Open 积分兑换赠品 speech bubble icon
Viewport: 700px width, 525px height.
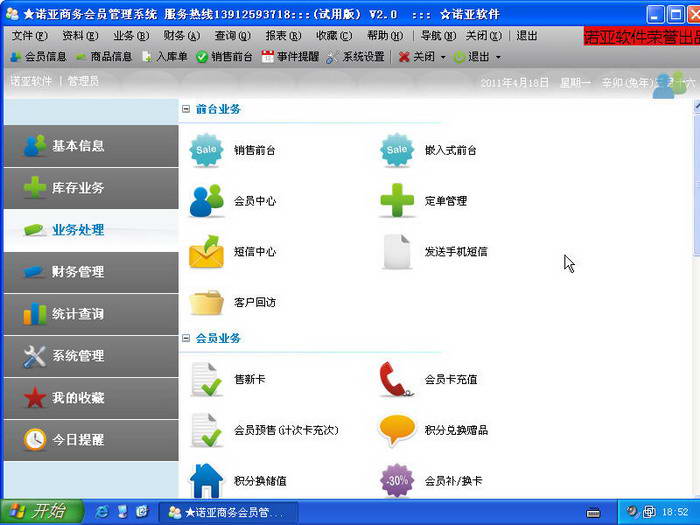[396, 430]
